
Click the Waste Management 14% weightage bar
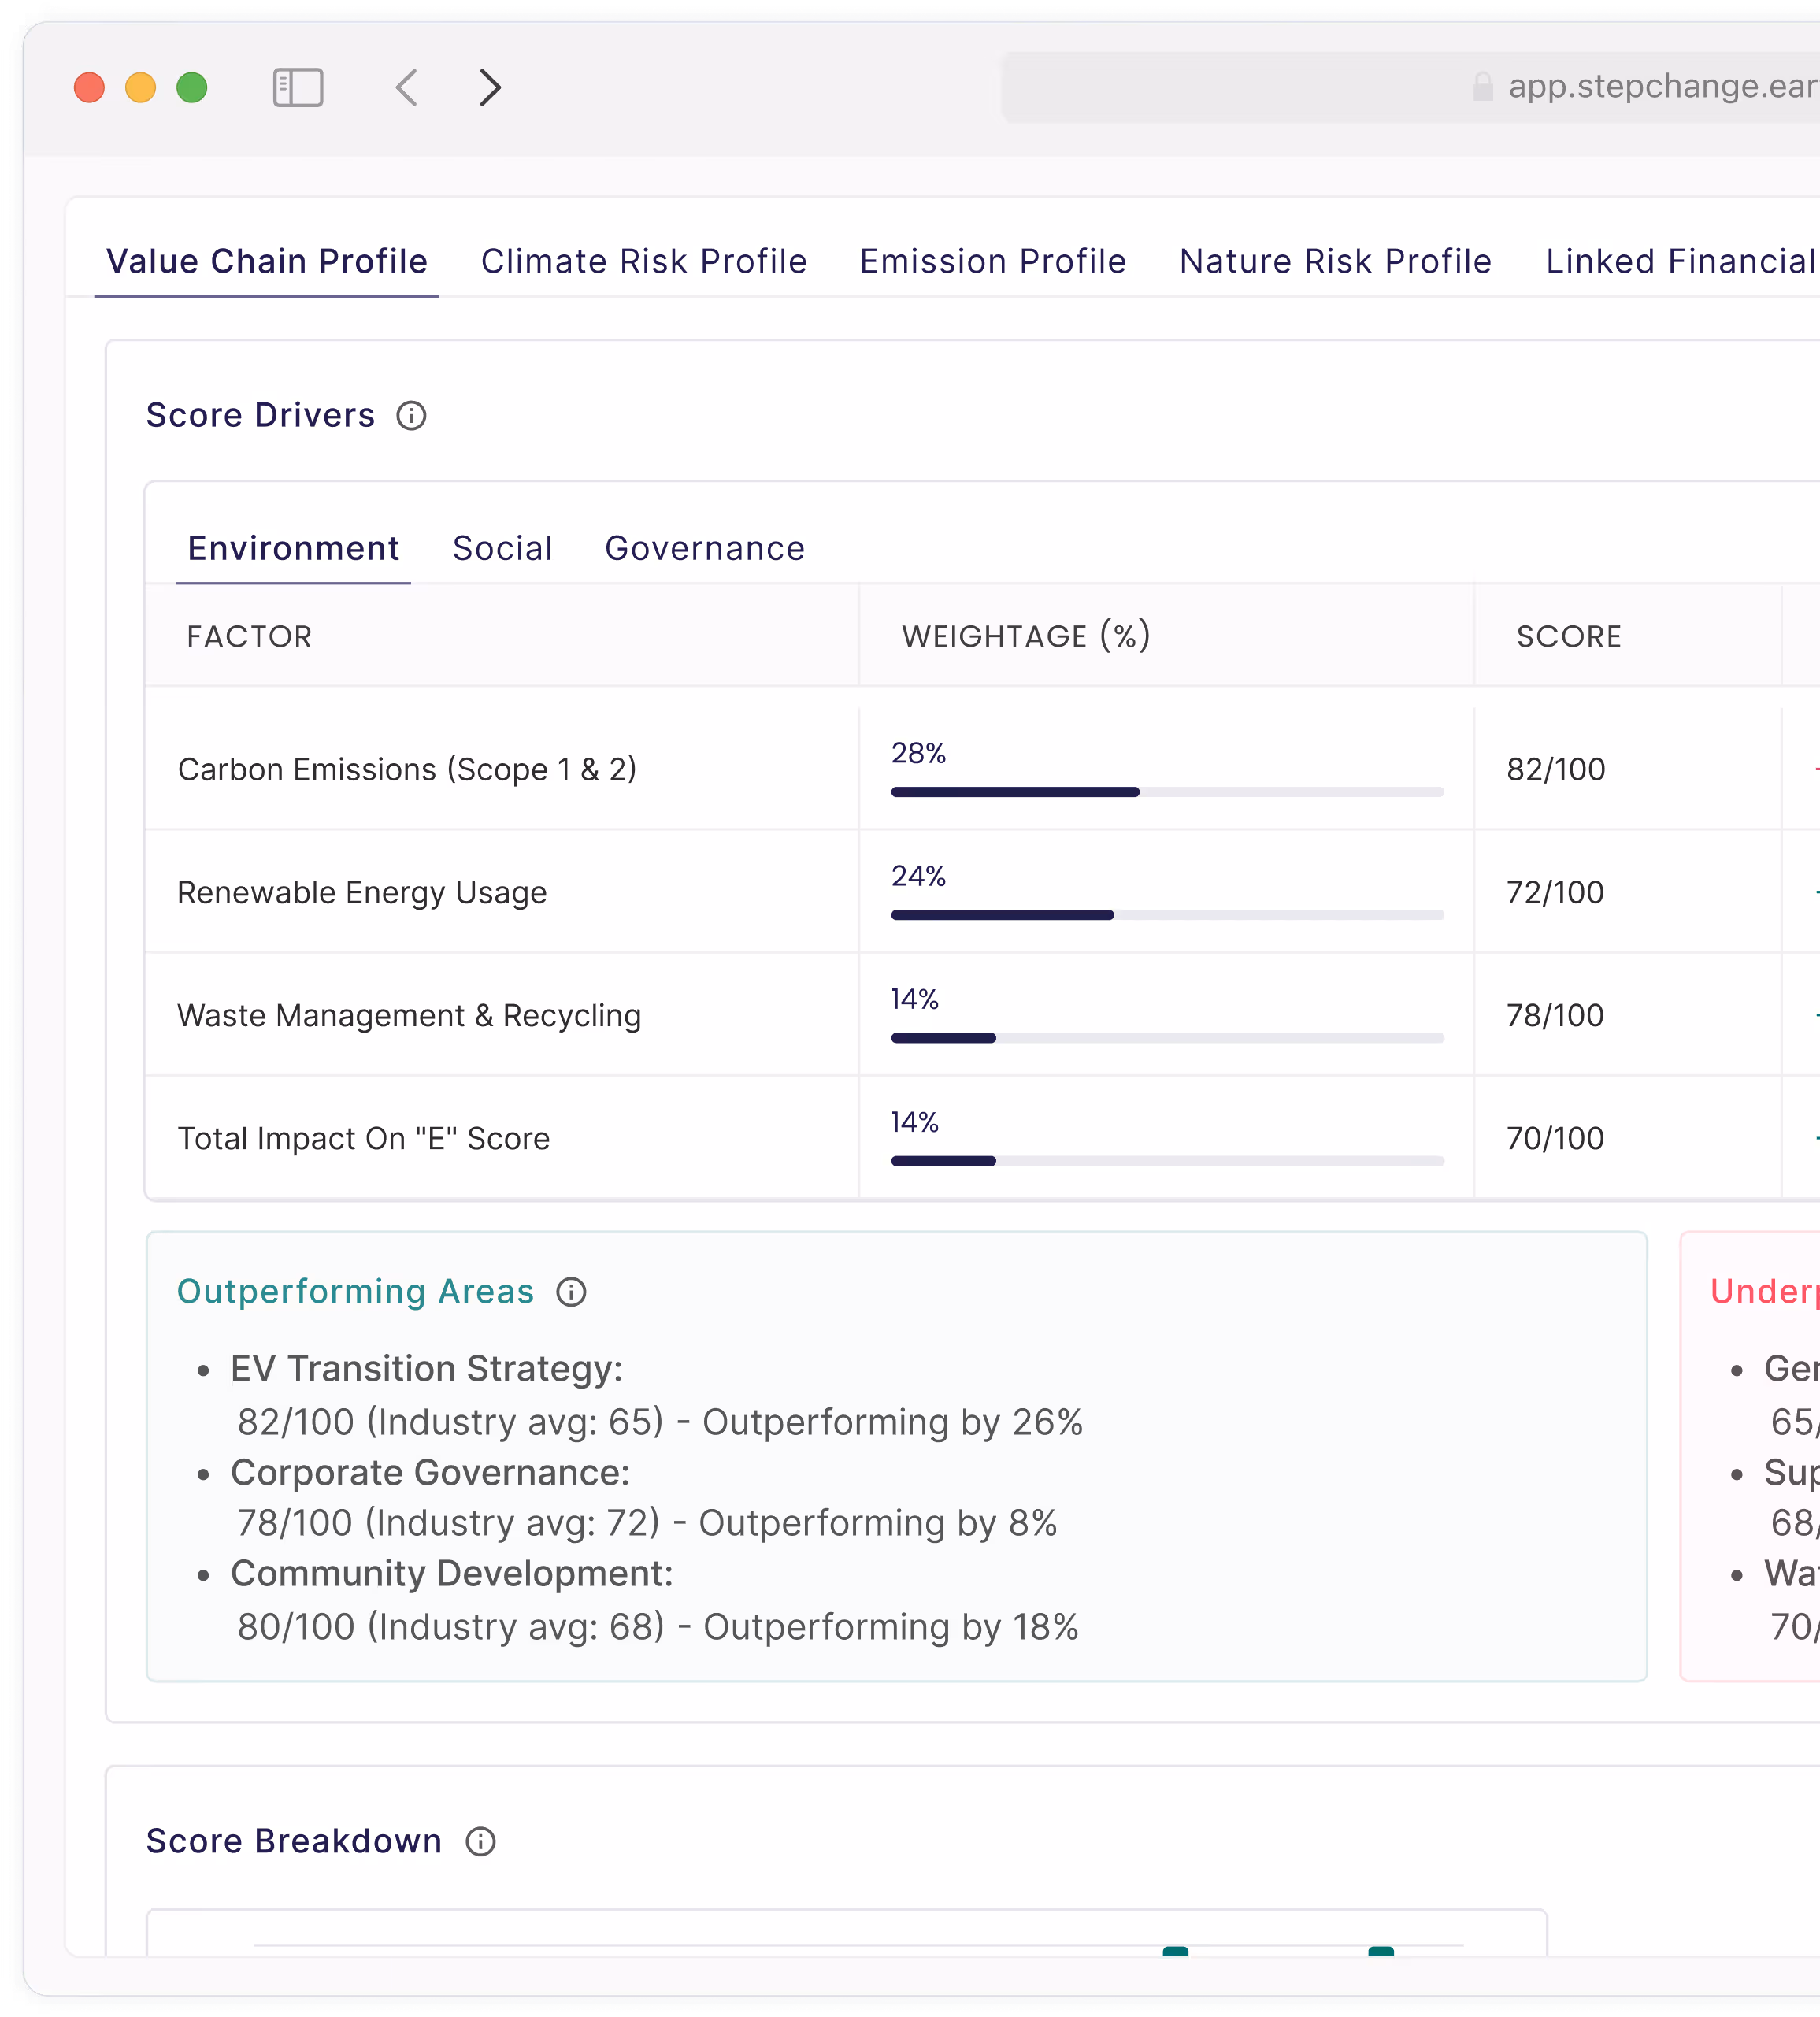coord(1167,1038)
